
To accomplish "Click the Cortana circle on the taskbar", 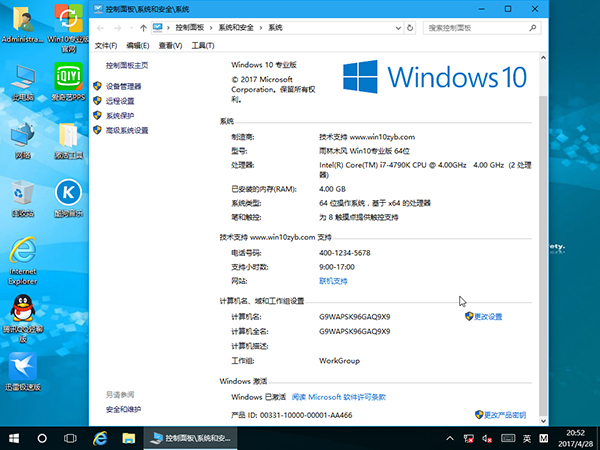I will pos(43,438).
